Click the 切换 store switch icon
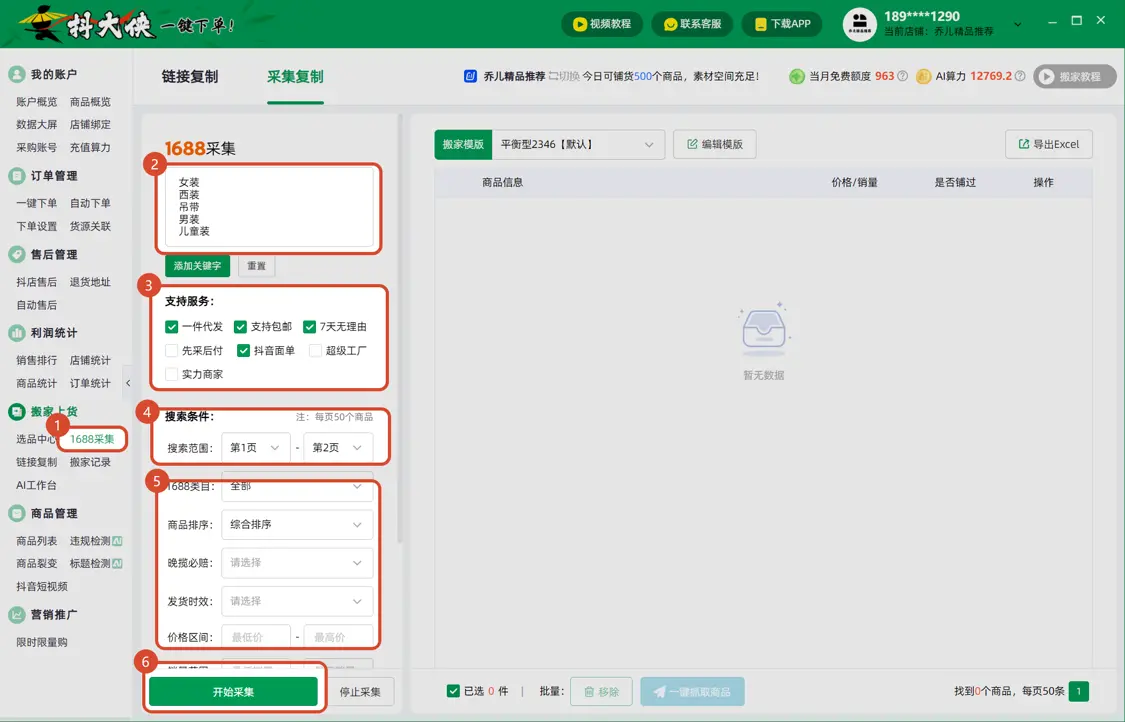Screen dimensions: 1125x722 (x=553, y=76)
